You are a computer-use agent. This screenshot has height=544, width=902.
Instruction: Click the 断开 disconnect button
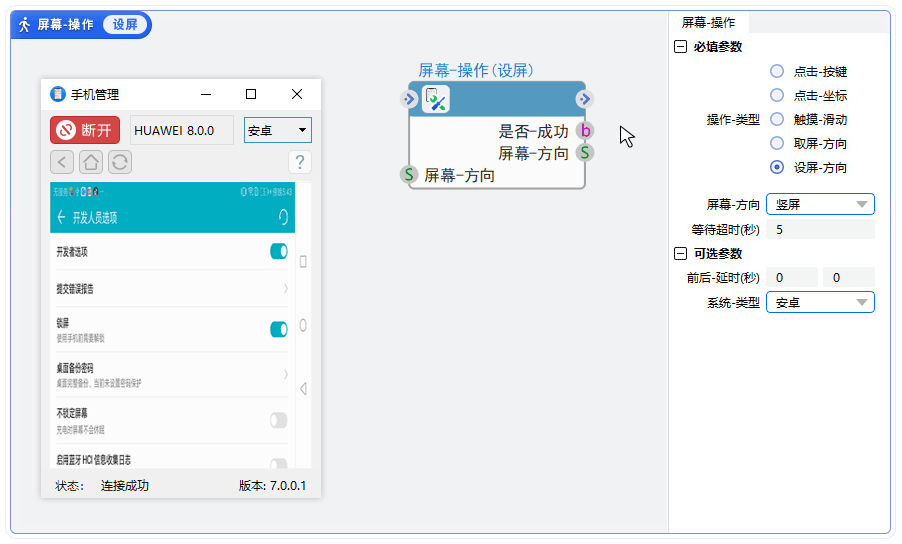pos(86,130)
